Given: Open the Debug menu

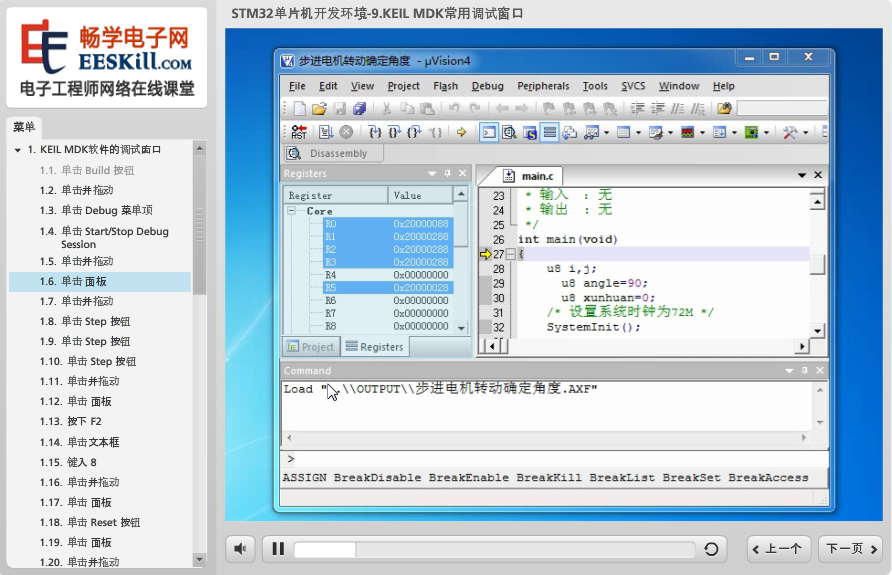Looking at the screenshot, I should pyautogui.click(x=488, y=86).
